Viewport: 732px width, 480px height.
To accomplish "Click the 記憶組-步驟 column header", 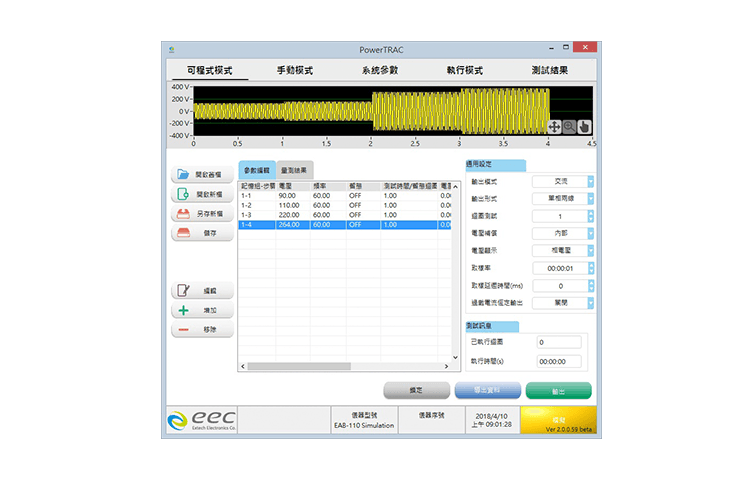I will [x=257, y=186].
